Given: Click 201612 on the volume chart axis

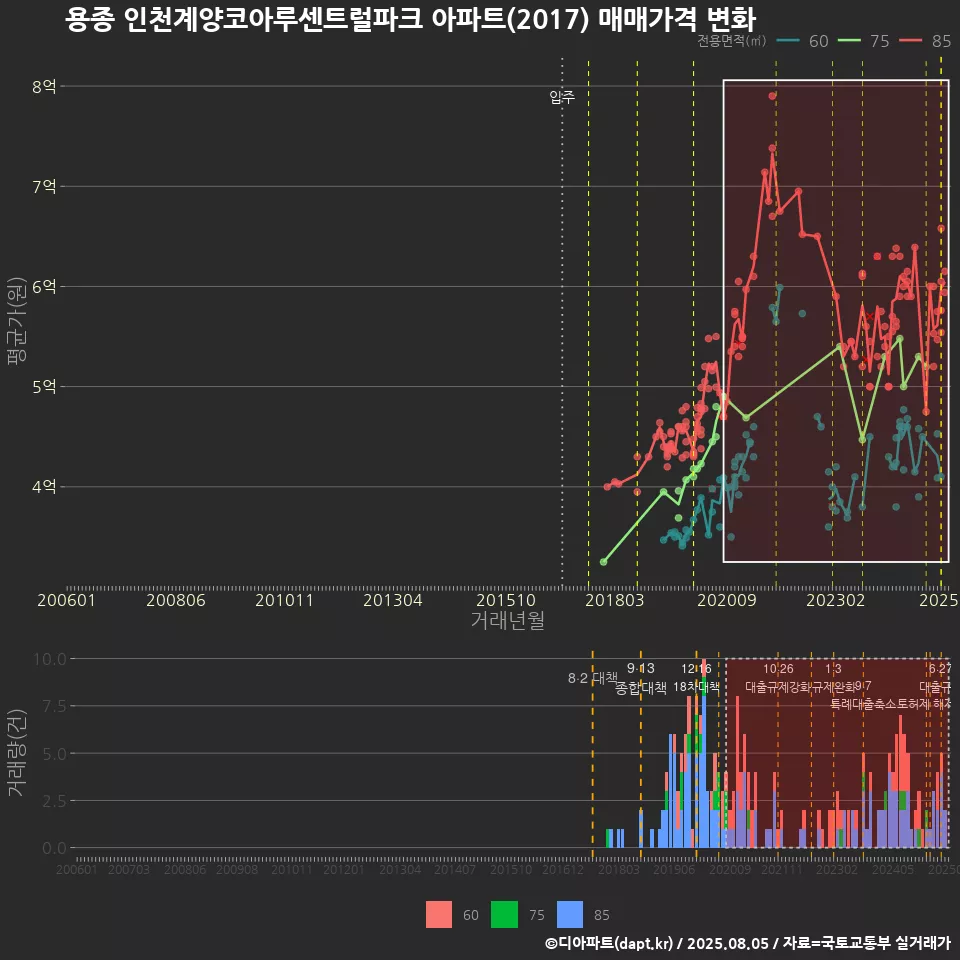Looking at the screenshot, I should tap(563, 869).
